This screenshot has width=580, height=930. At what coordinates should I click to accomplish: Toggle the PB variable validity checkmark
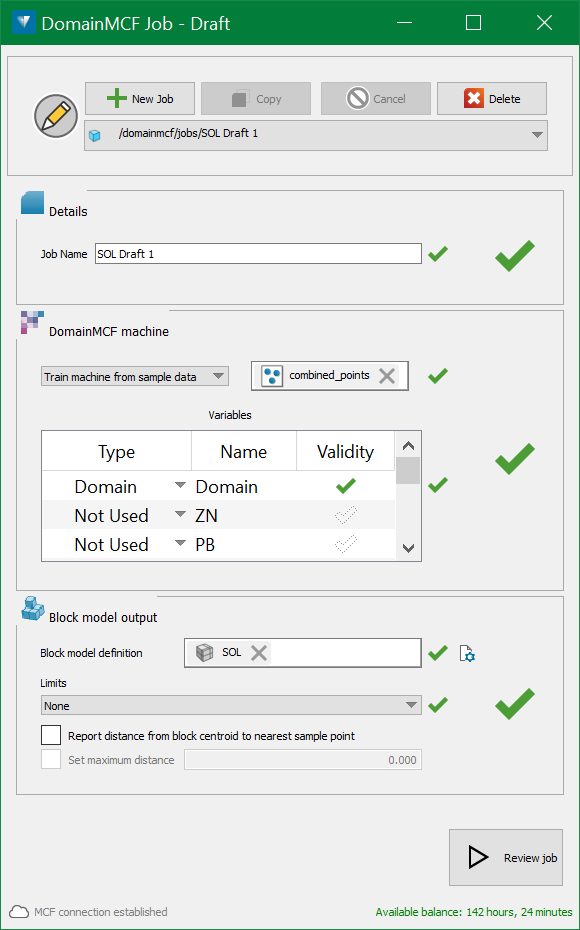(x=346, y=544)
